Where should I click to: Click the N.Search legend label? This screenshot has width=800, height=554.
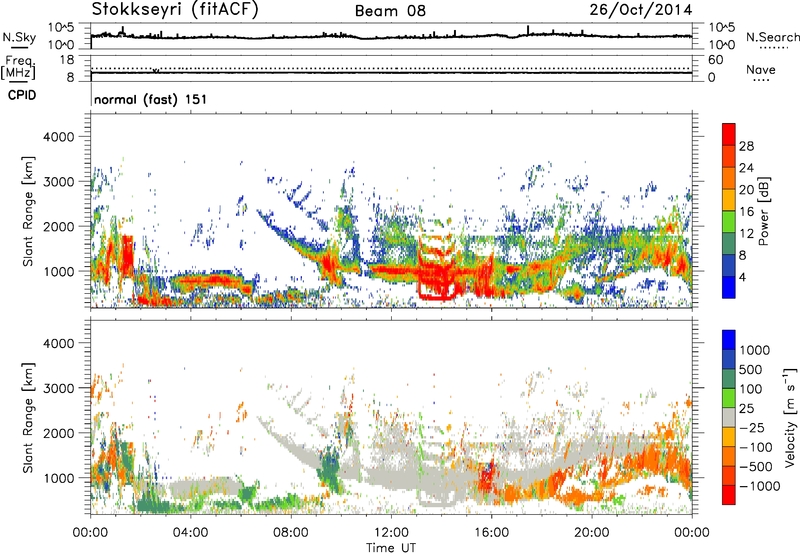(x=772, y=37)
